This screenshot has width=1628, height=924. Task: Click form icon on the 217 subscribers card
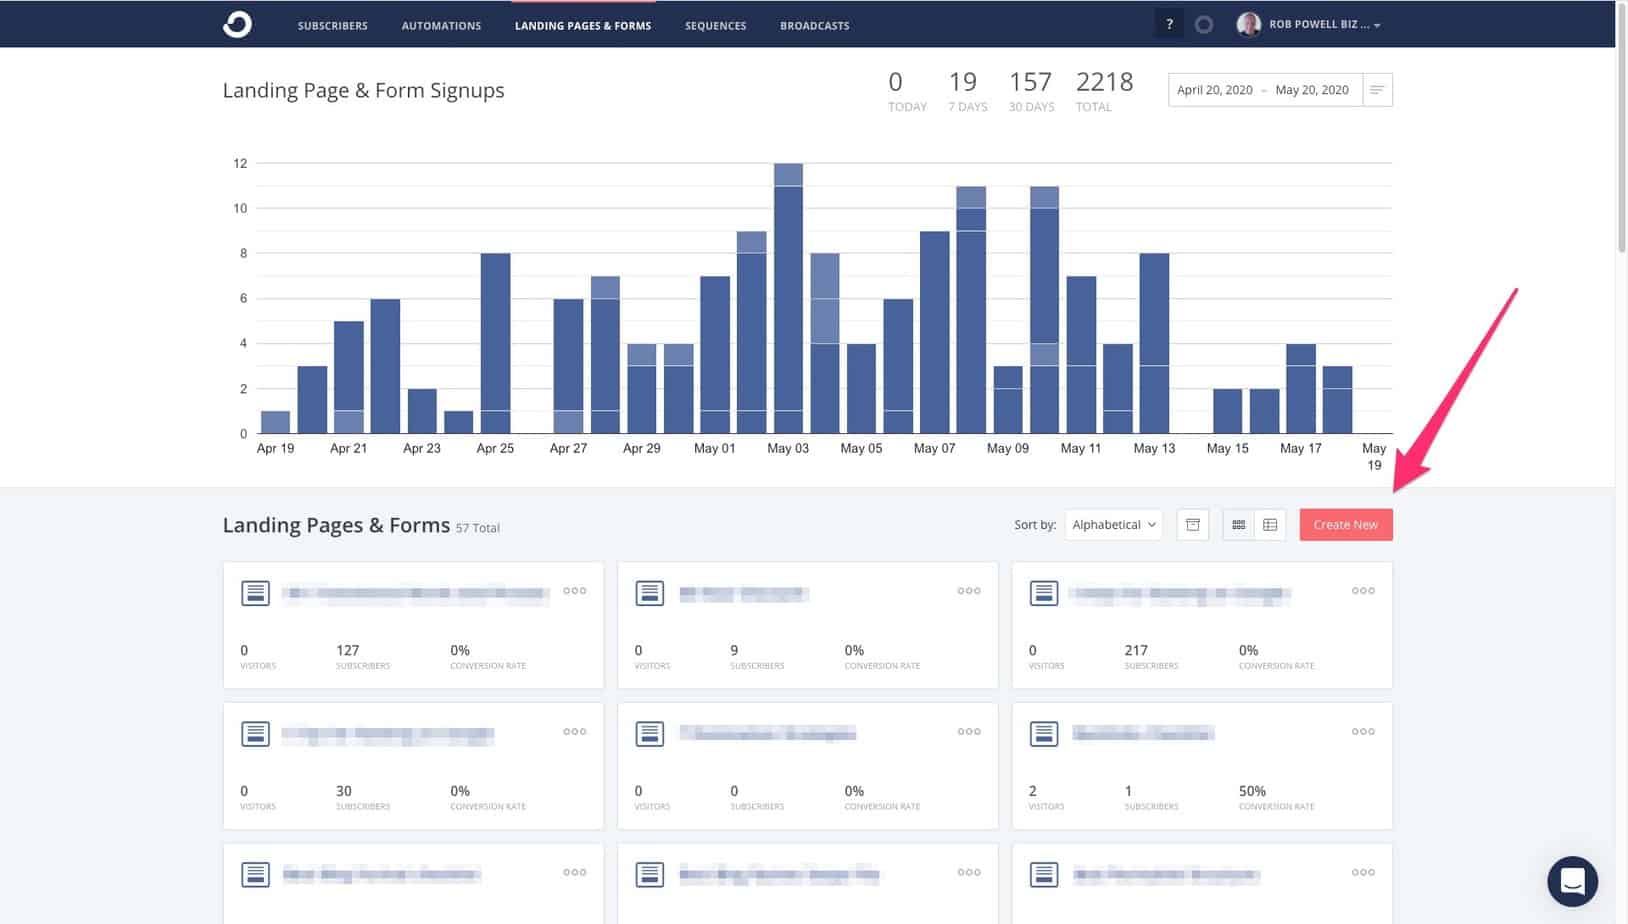coord(1044,593)
